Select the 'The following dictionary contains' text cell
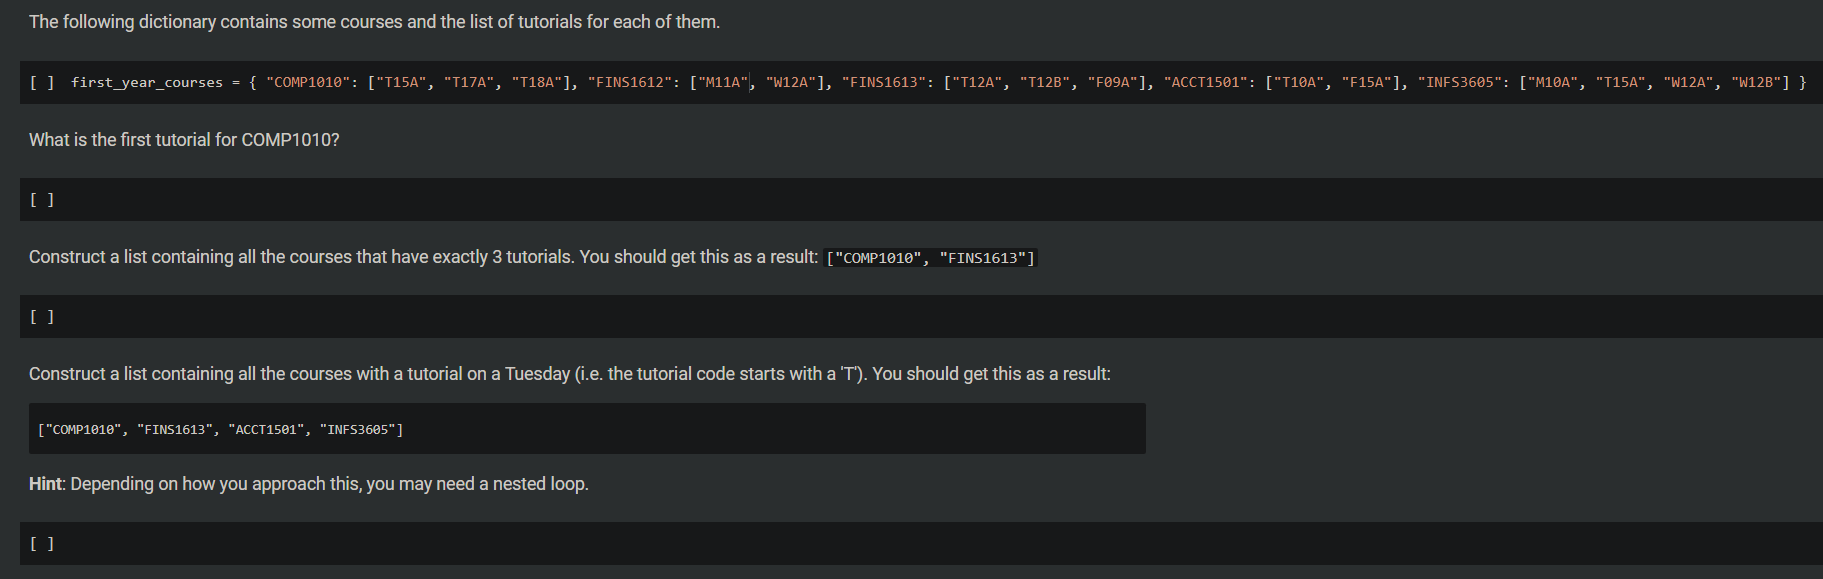Viewport: 1823px width, 579px height. (x=374, y=22)
